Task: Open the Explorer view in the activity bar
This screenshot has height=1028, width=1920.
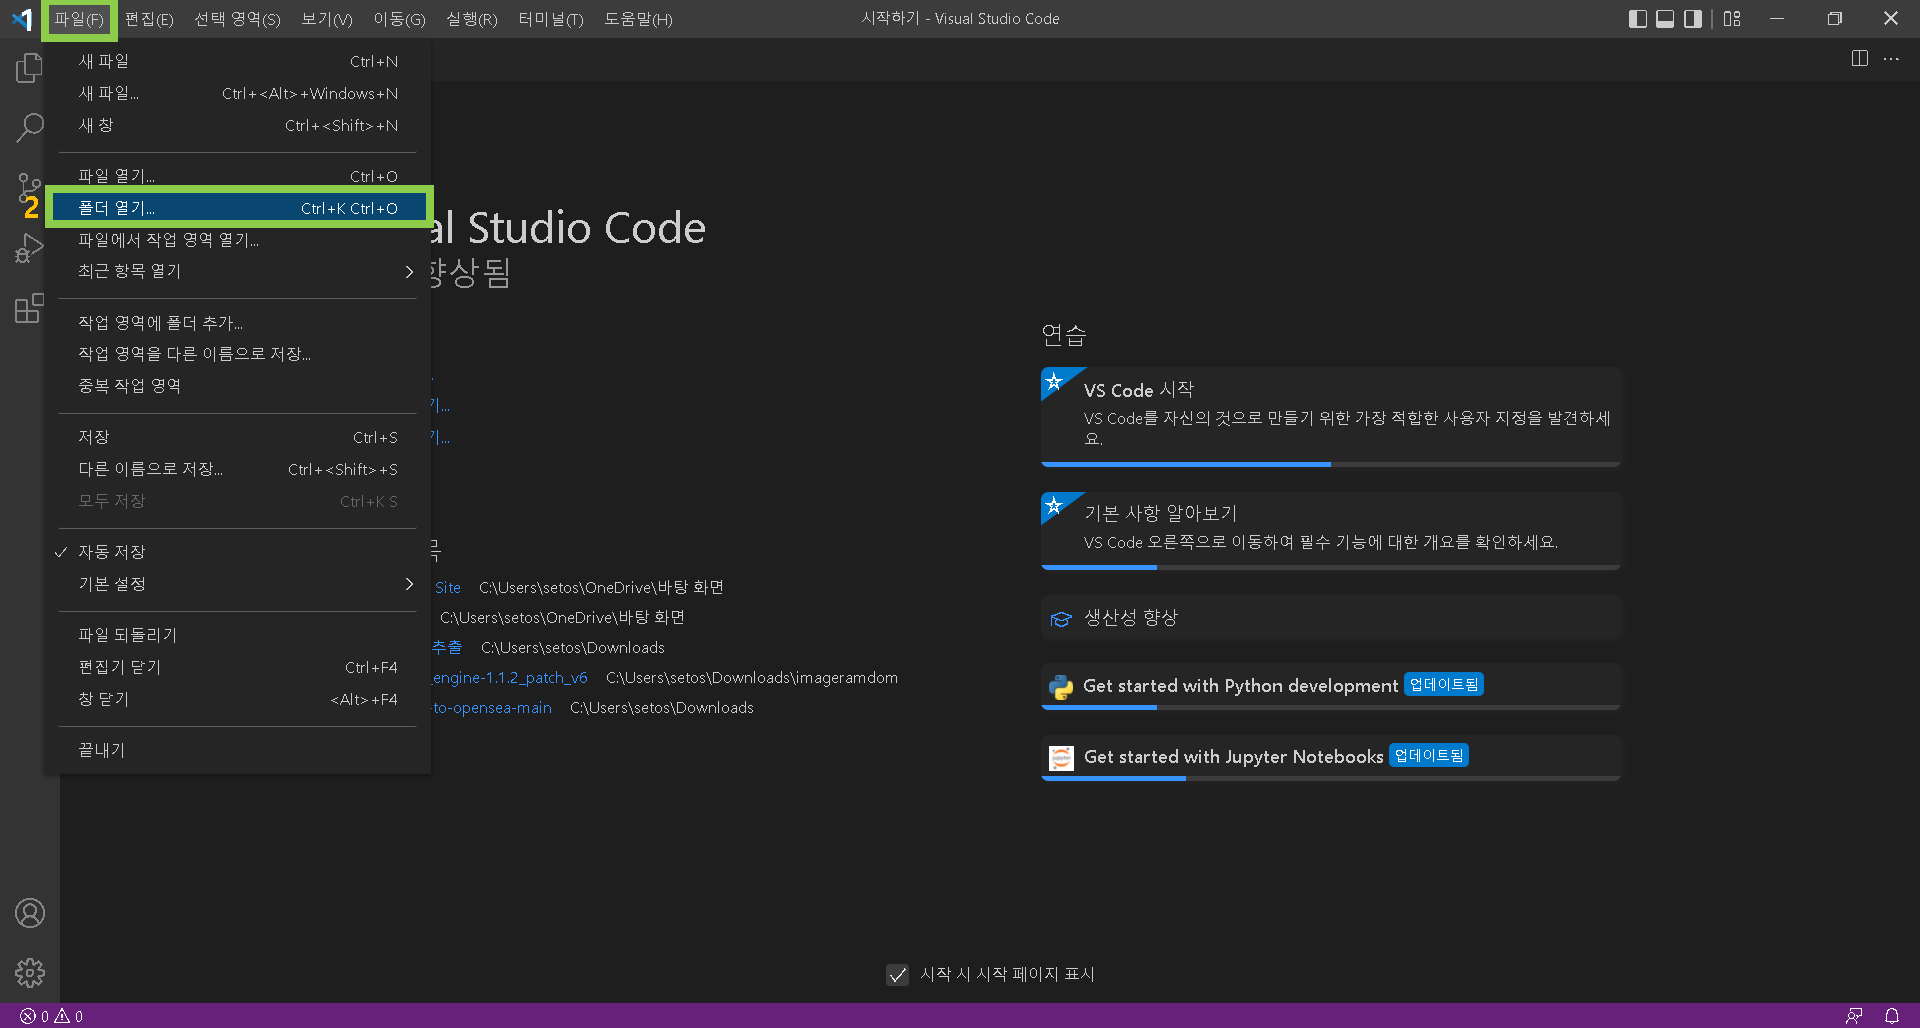Action: [x=30, y=68]
